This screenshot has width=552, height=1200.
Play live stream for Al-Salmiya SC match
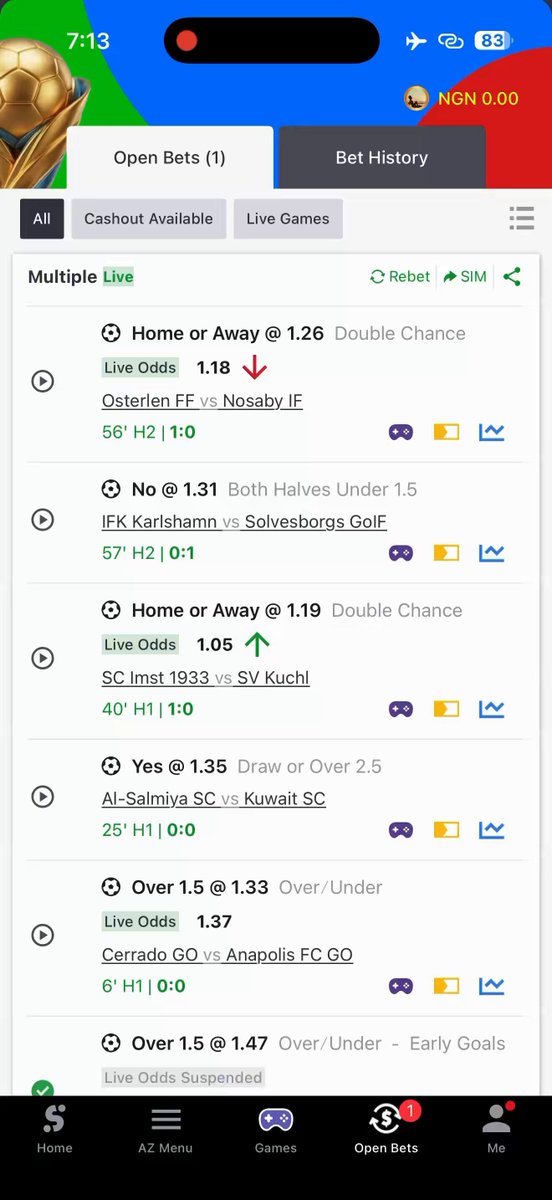(x=42, y=797)
